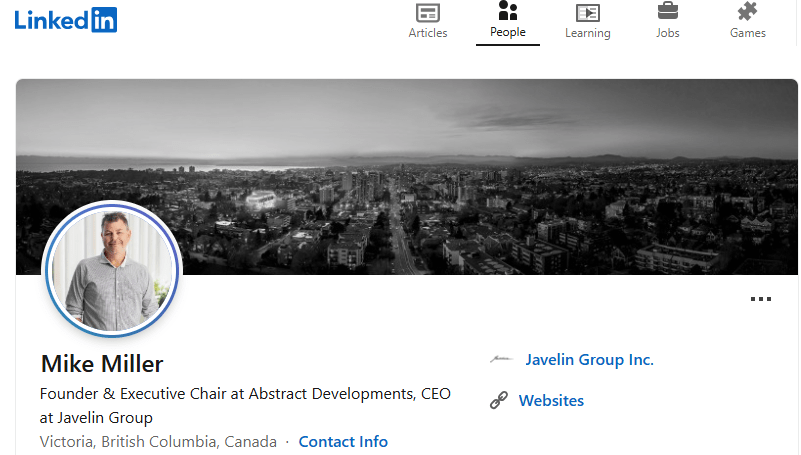Viewport: 801px width, 455px height.
Task: Select the People tab label
Action: tap(508, 33)
